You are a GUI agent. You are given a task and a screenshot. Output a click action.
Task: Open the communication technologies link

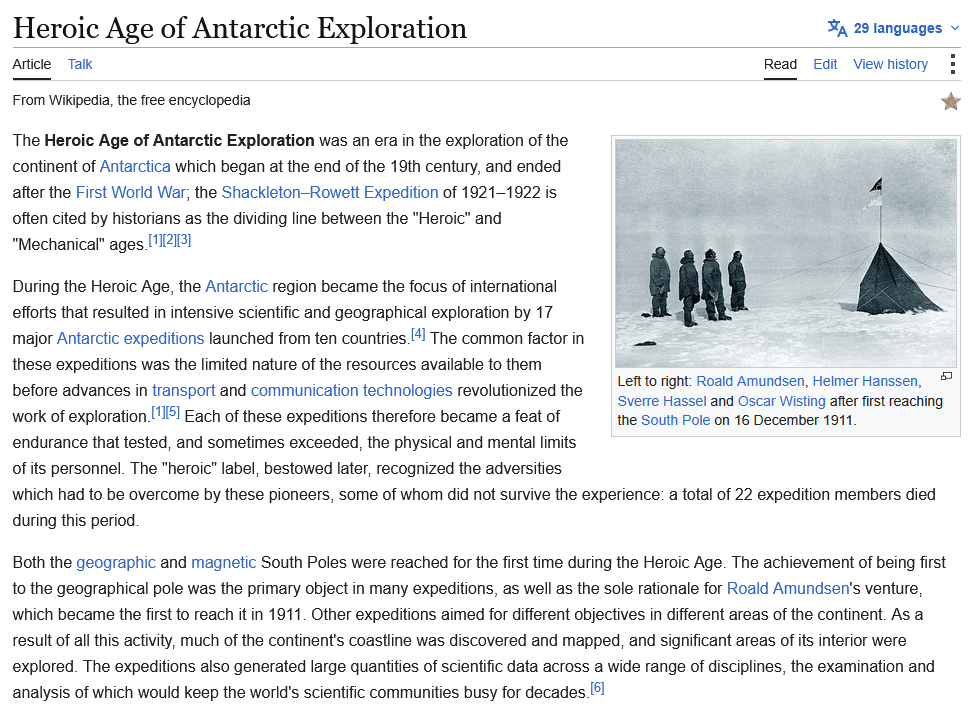pos(352,391)
